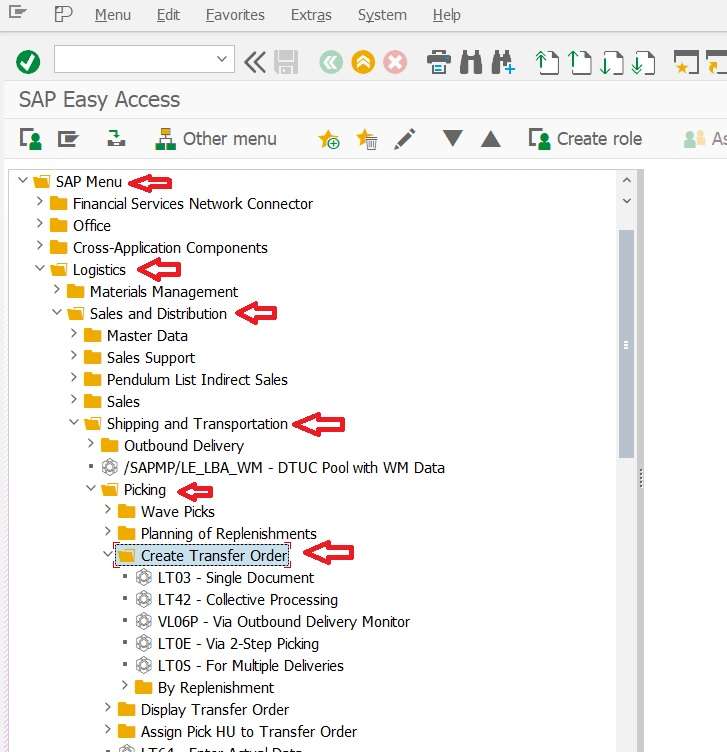The width and height of the screenshot is (727, 752).
Task: Click the Move Favorites Down triangle
Action: tap(453, 138)
